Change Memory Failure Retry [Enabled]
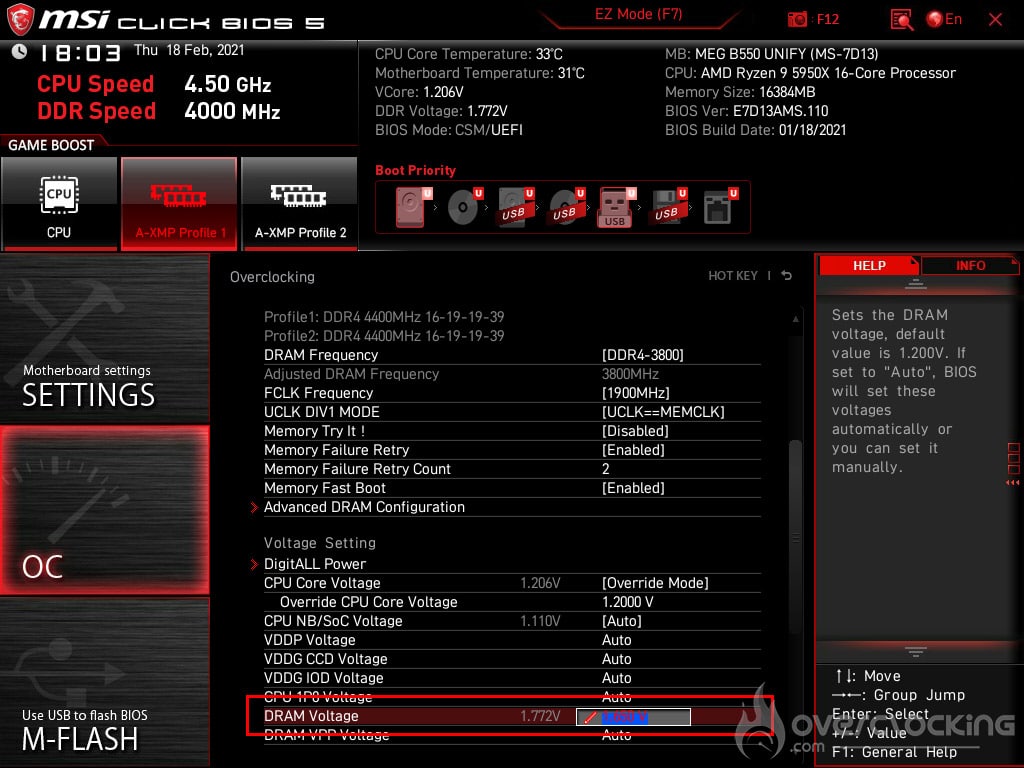This screenshot has width=1024, height=768. point(512,449)
